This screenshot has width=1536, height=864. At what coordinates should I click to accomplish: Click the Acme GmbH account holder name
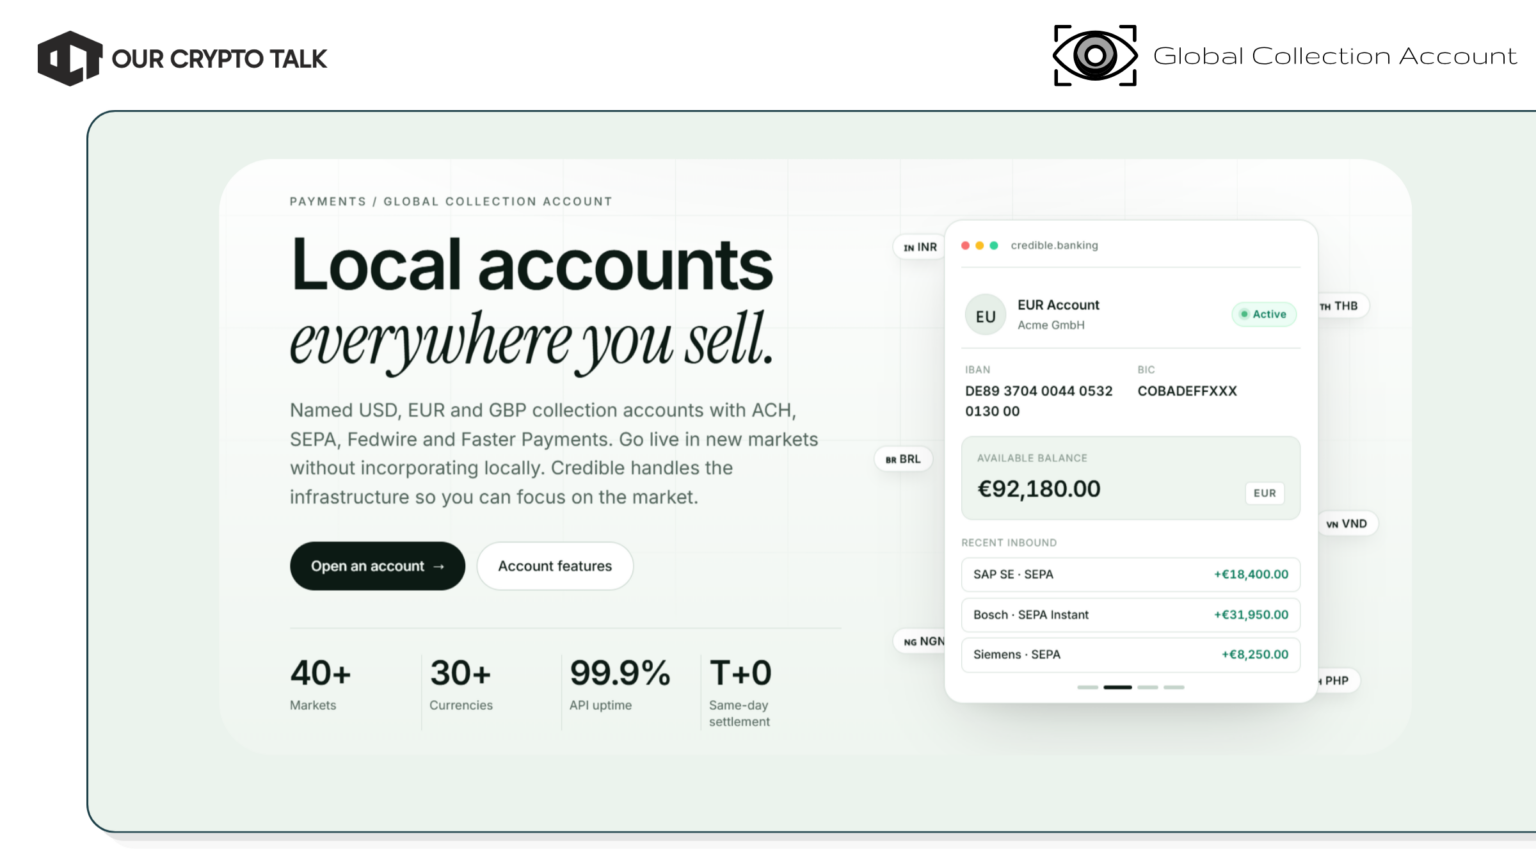coord(1051,325)
